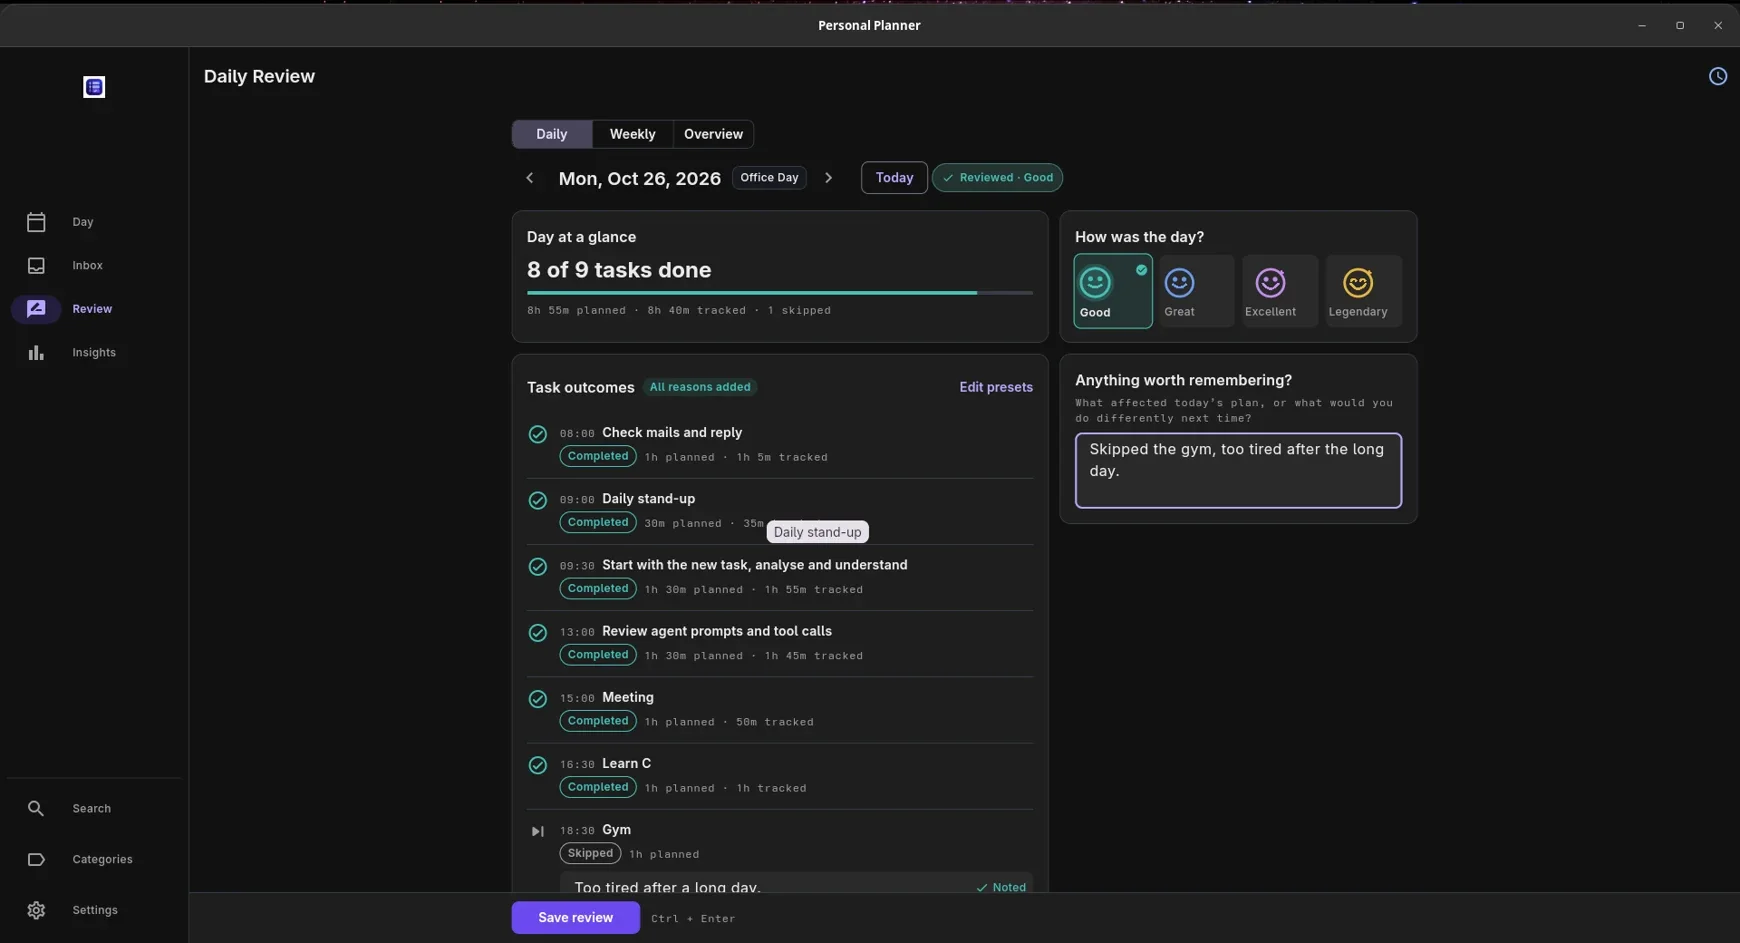Open Completed status for Meeting task
1740x943 pixels.
598,721
